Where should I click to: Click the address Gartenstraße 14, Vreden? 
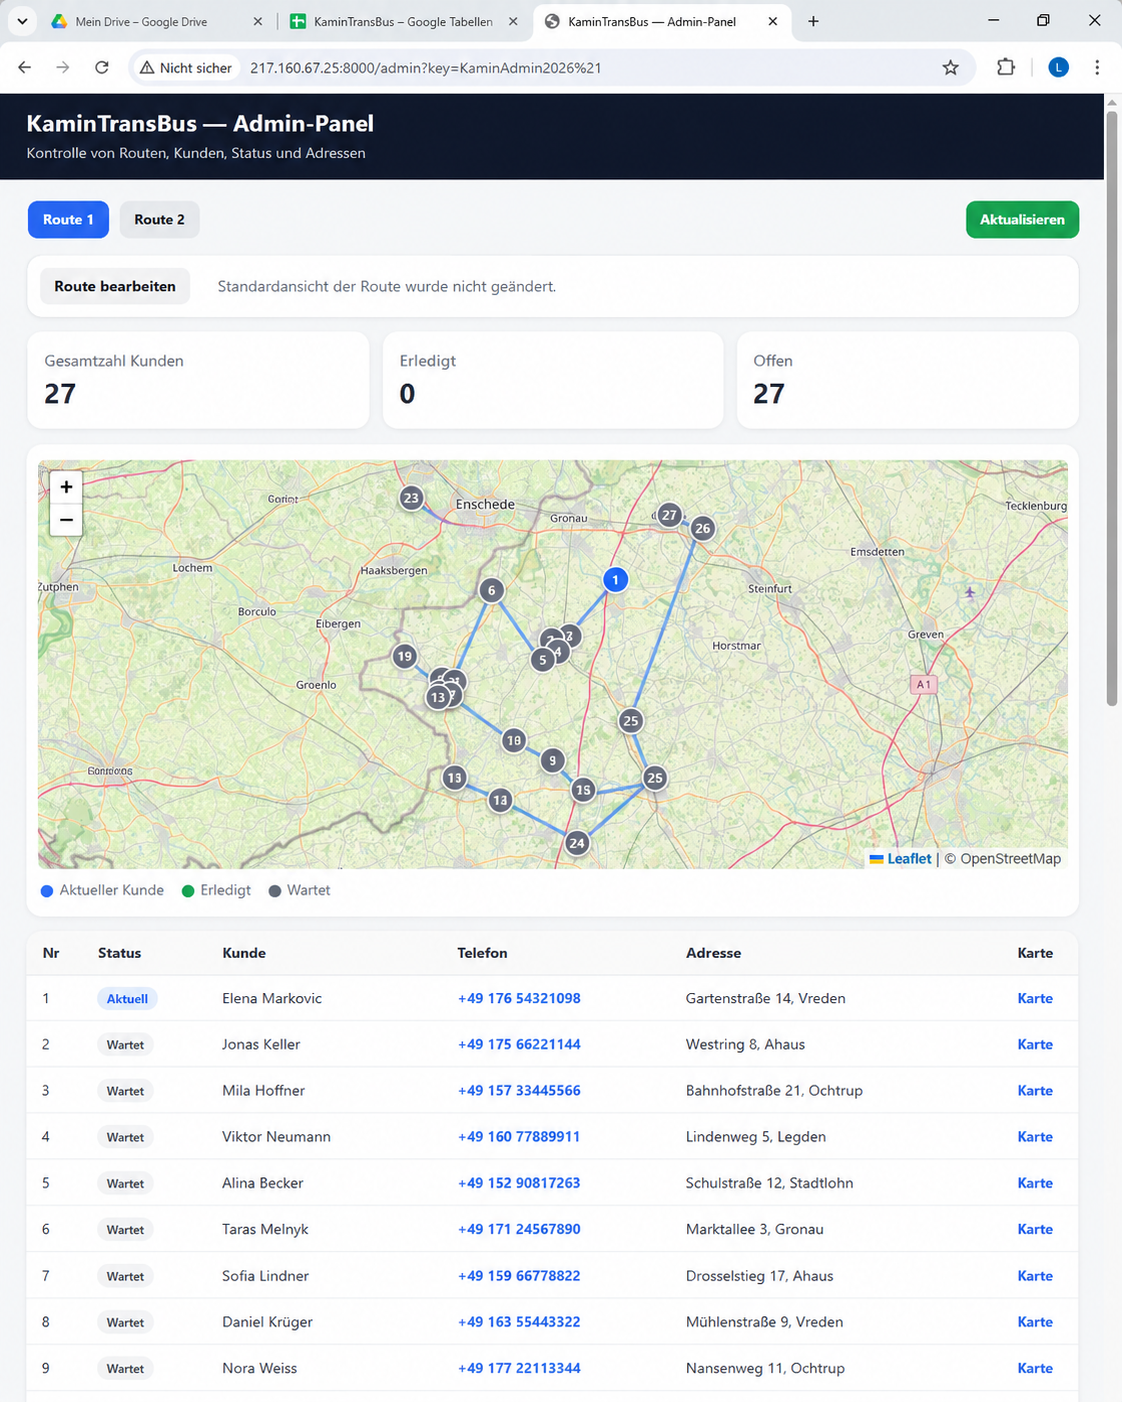[765, 998]
